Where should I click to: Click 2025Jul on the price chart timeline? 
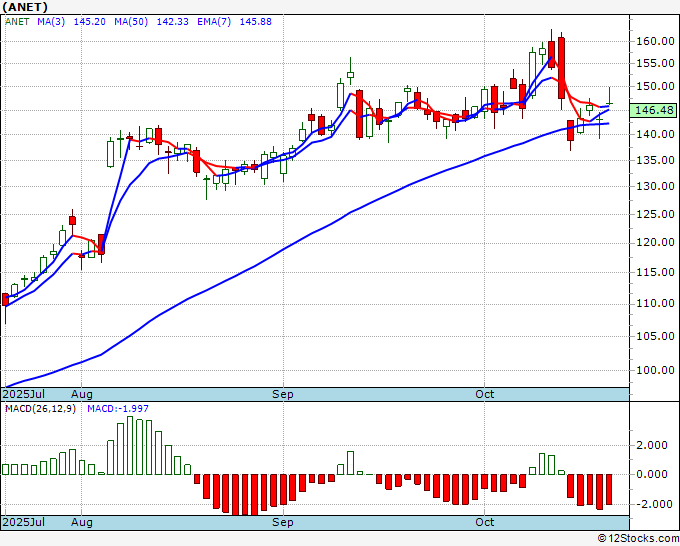tap(24, 394)
